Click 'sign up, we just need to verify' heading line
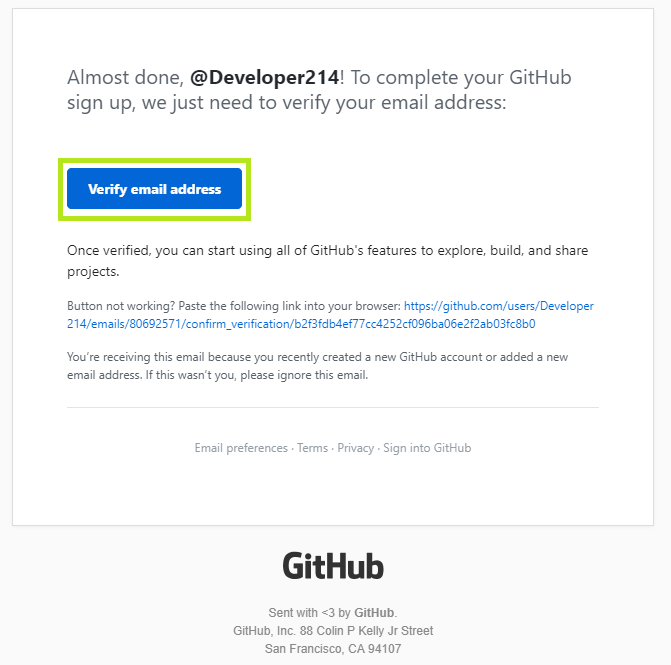Image resolution: width=671 pixels, height=665 pixels. coord(287,103)
